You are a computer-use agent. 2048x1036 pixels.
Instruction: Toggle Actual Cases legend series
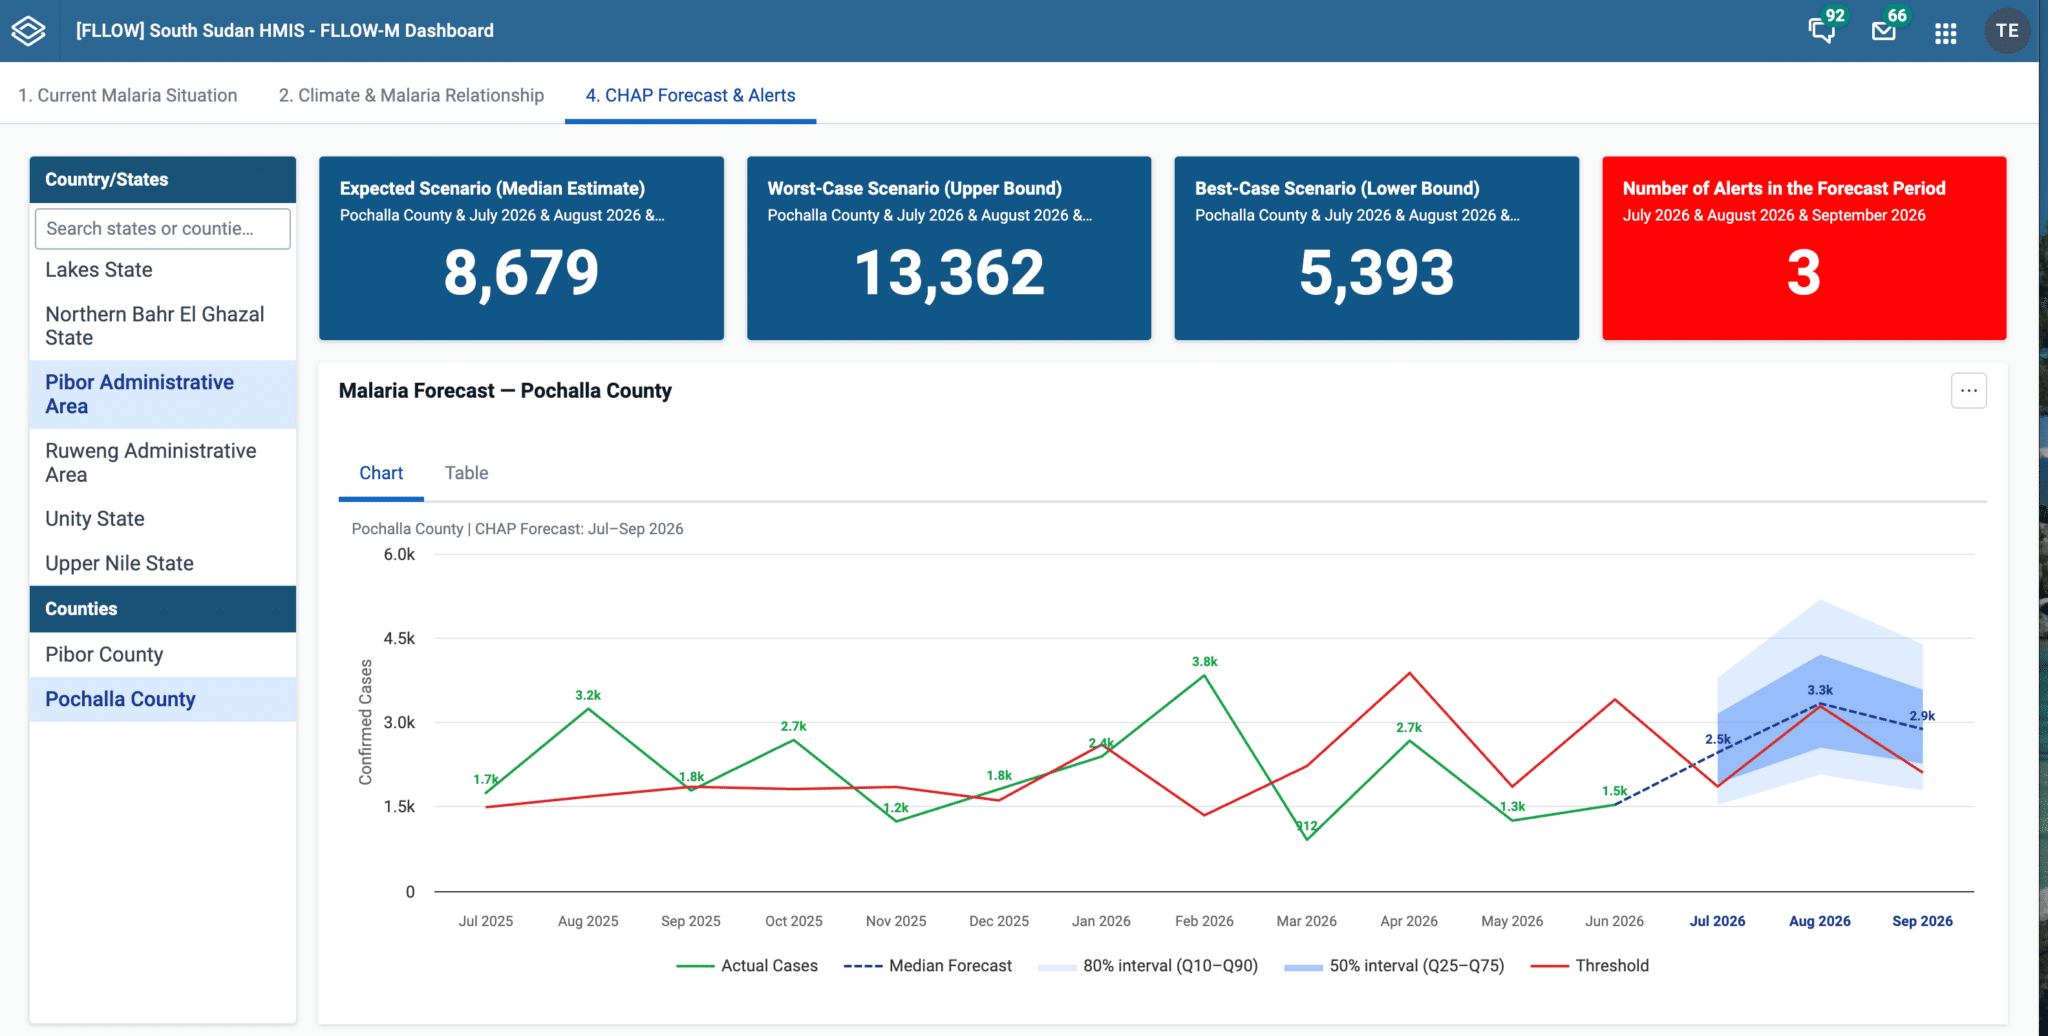tap(747, 966)
